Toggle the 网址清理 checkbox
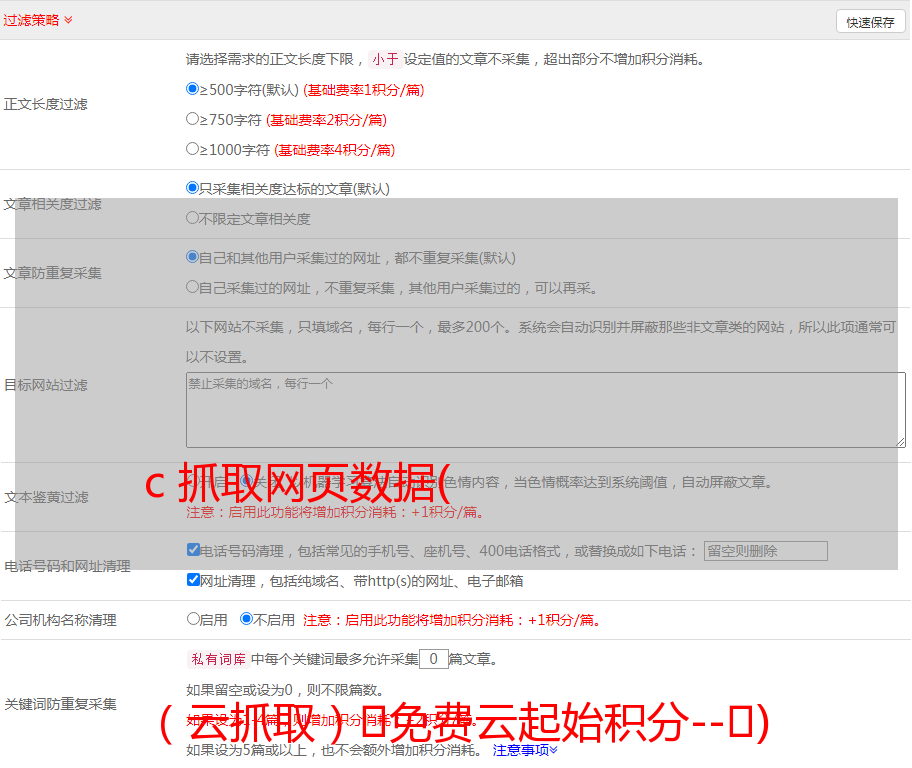The width and height of the screenshot is (912, 768). 193,580
